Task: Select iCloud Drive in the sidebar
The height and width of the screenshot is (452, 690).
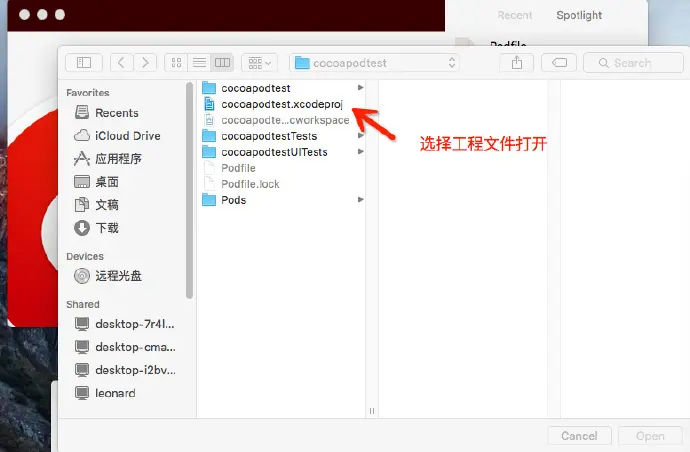Action: [117, 136]
